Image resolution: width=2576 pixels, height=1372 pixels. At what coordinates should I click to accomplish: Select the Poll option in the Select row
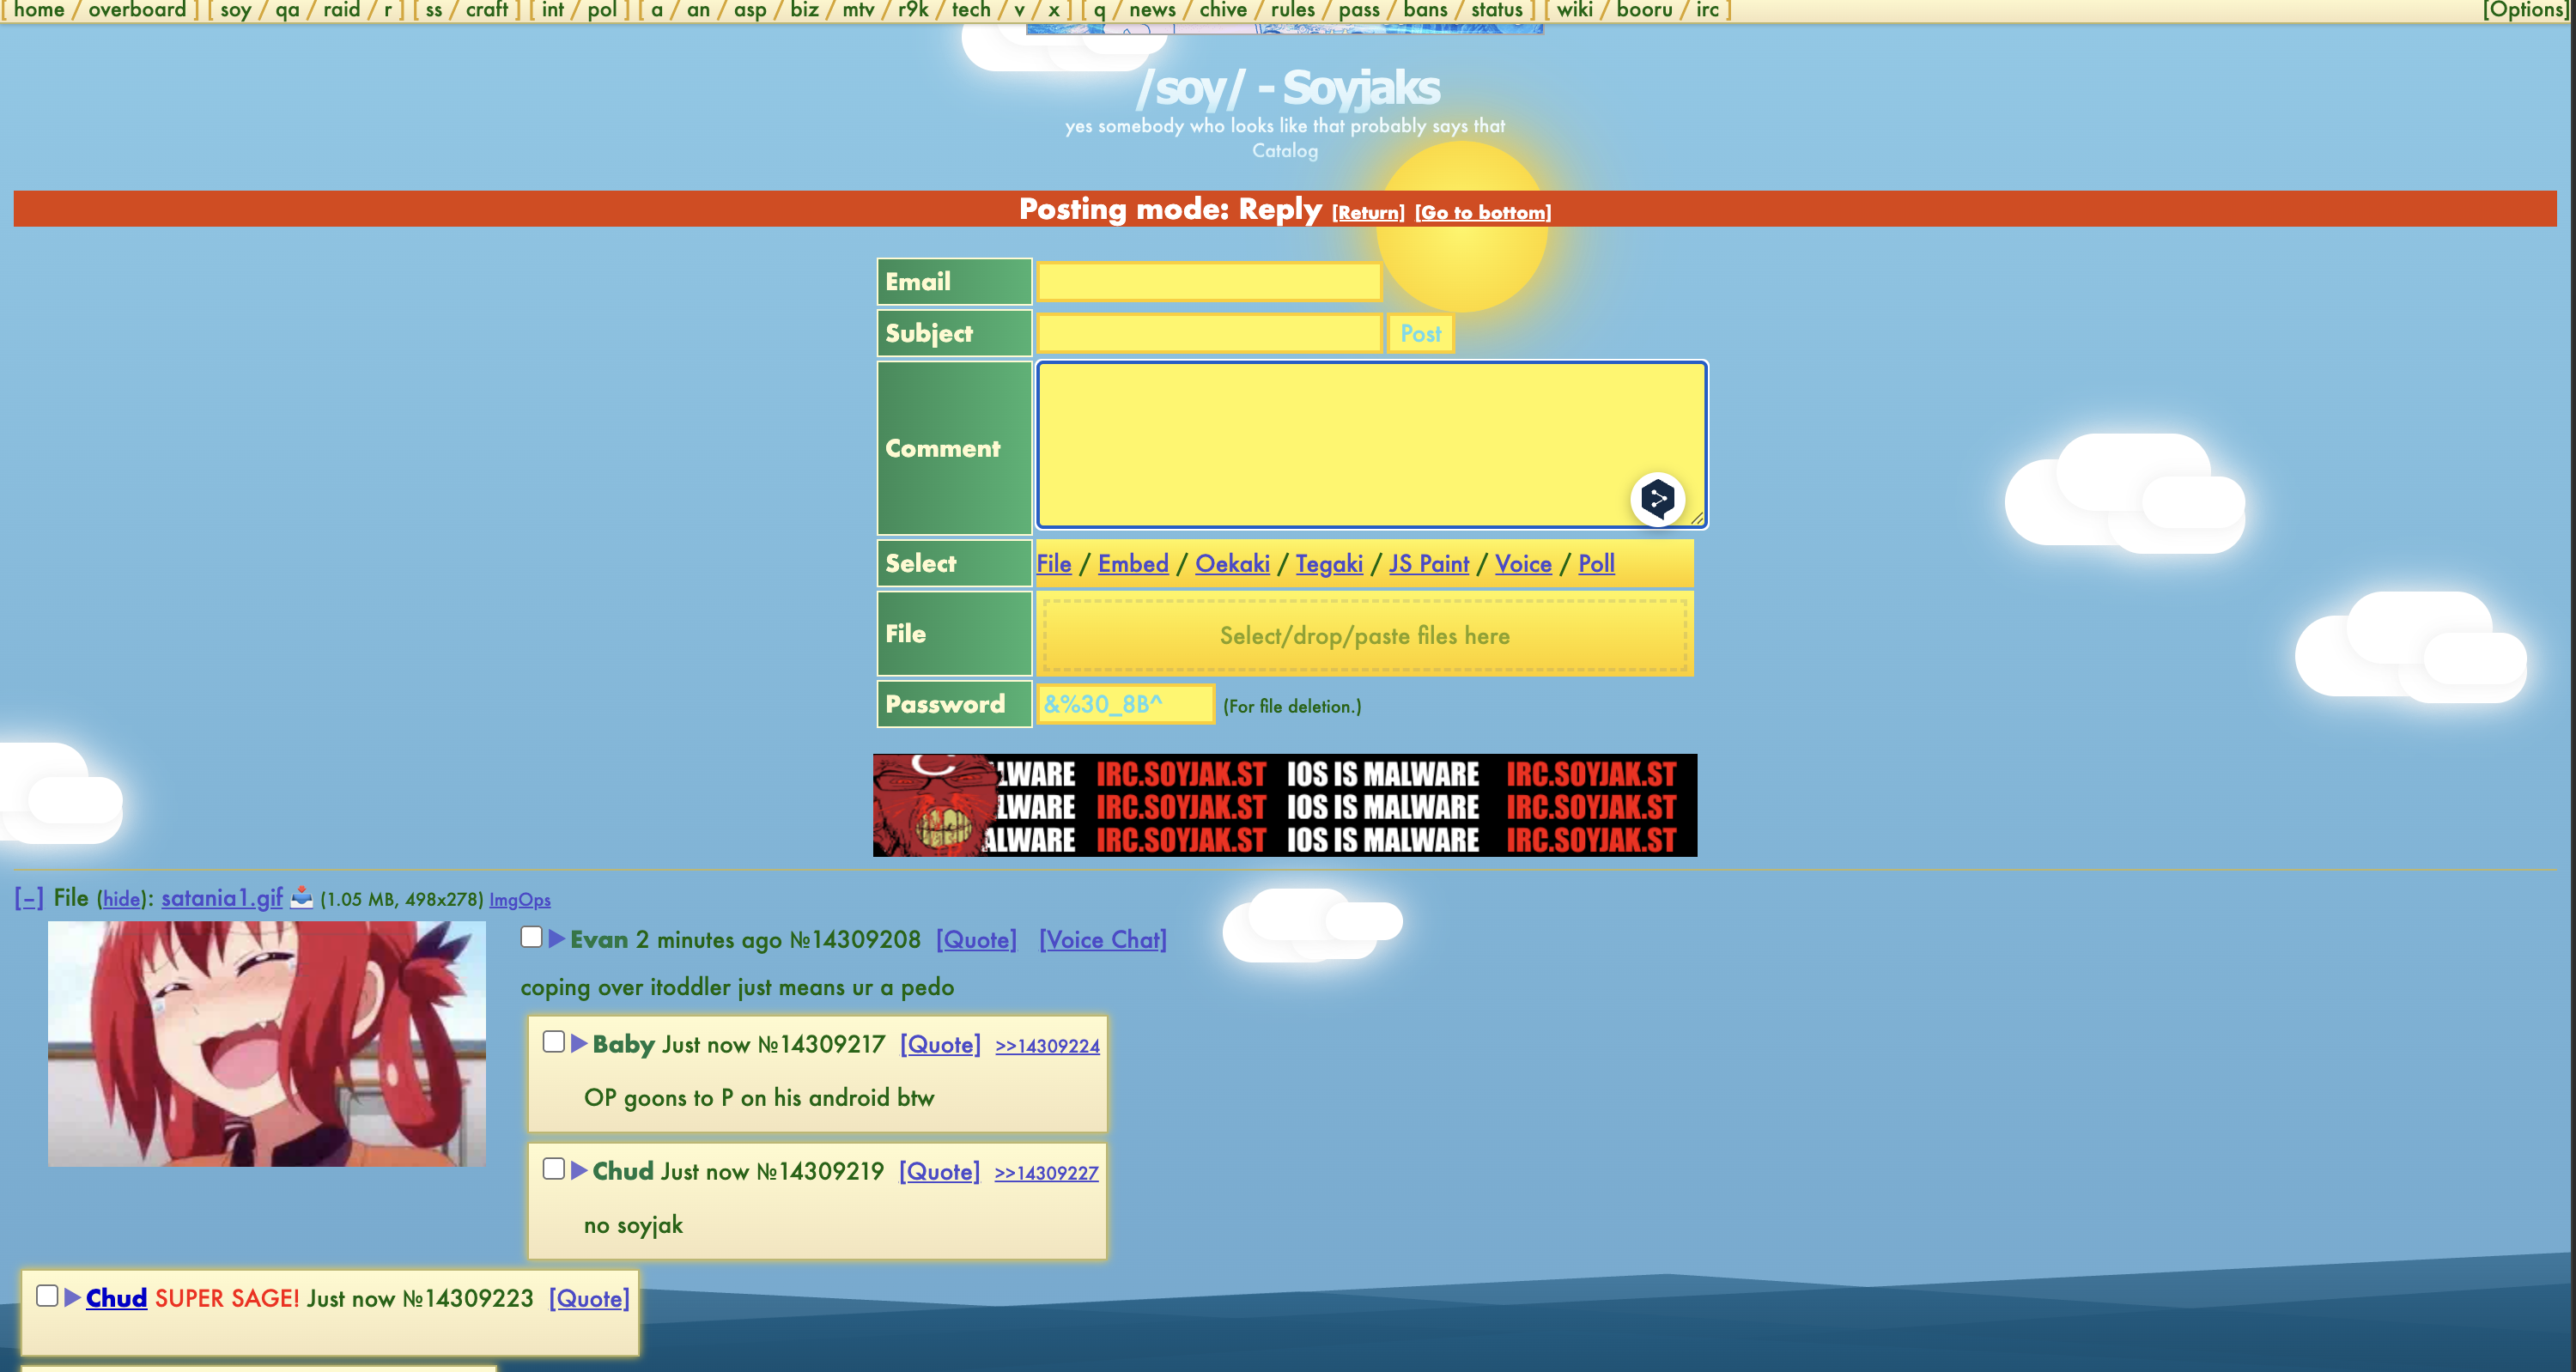click(1596, 564)
